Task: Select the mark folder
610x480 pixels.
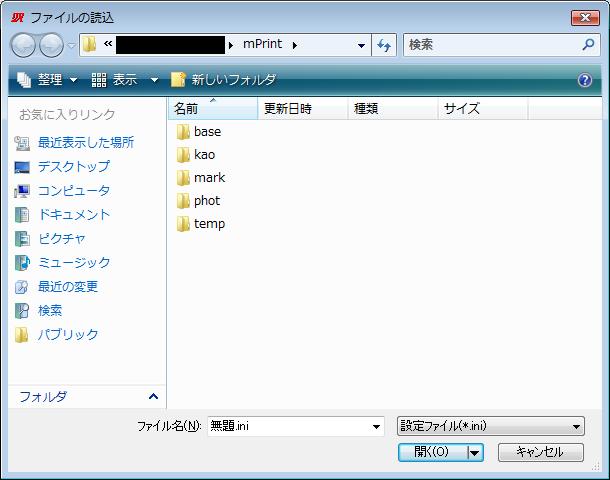Action: (x=209, y=178)
